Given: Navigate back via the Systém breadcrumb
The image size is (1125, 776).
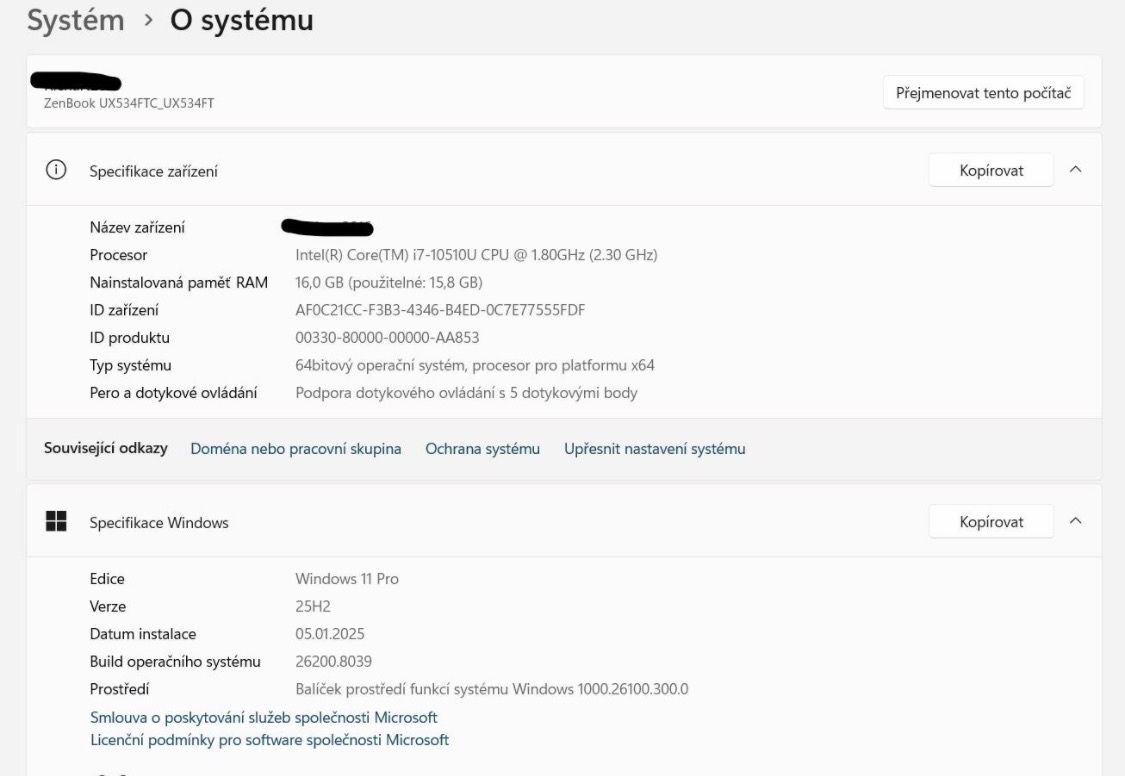Looking at the screenshot, I should [63, 21].
